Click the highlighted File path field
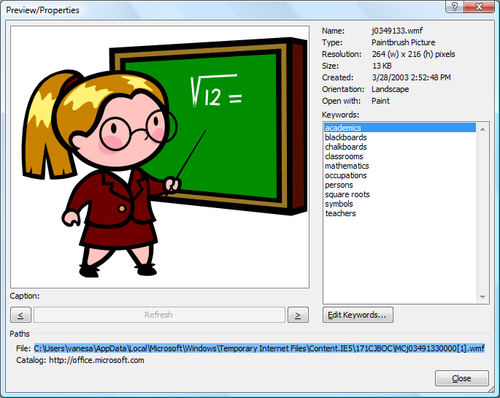The height and width of the screenshot is (398, 500). tap(259, 348)
